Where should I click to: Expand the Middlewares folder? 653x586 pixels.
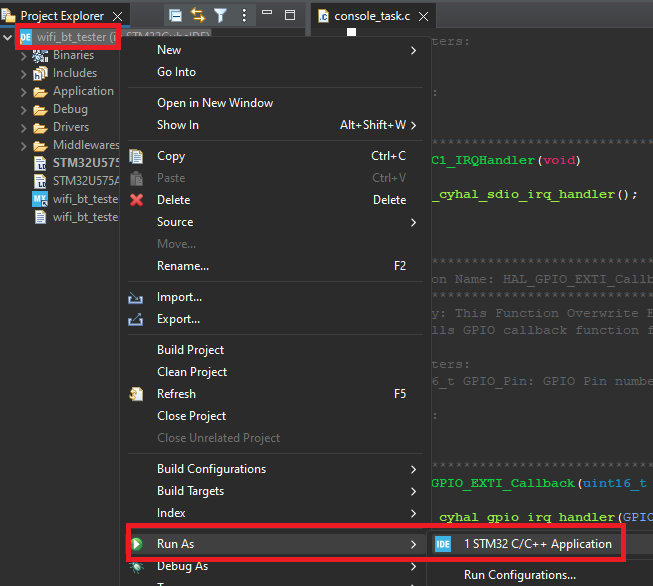24,146
